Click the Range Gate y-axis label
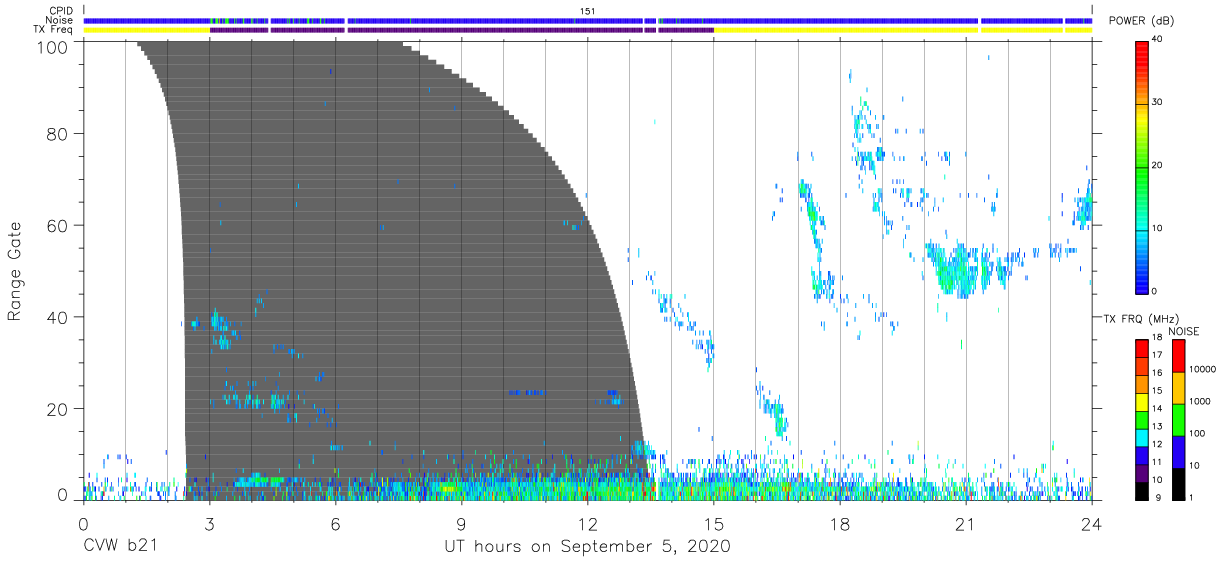Viewport: 1228px width, 567px height. pos(15,271)
